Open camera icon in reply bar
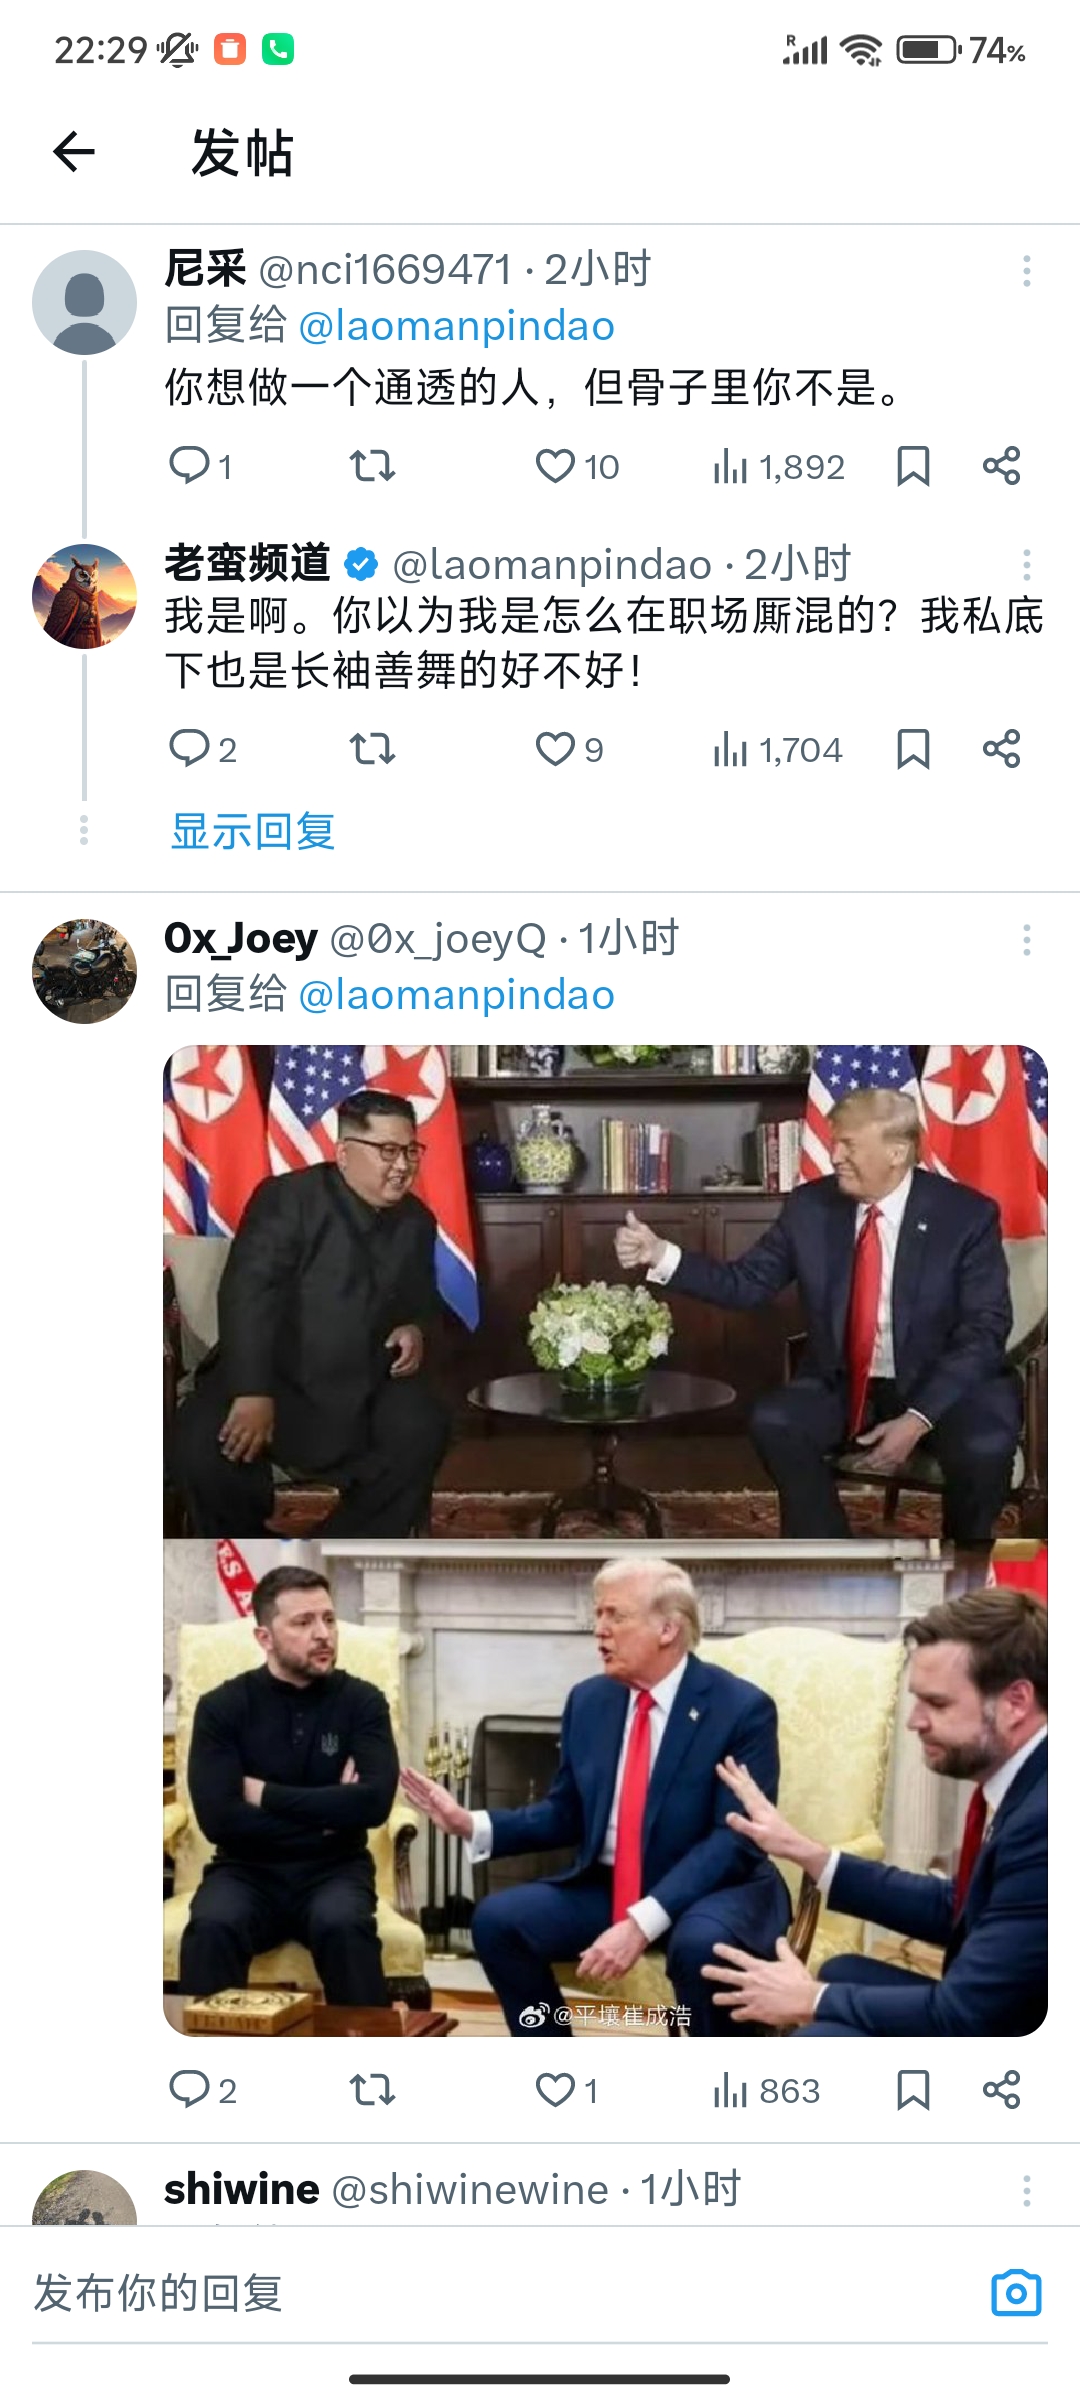Image resolution: width=1080 pixels, height=2400 pixels. pos(1016,2292)
